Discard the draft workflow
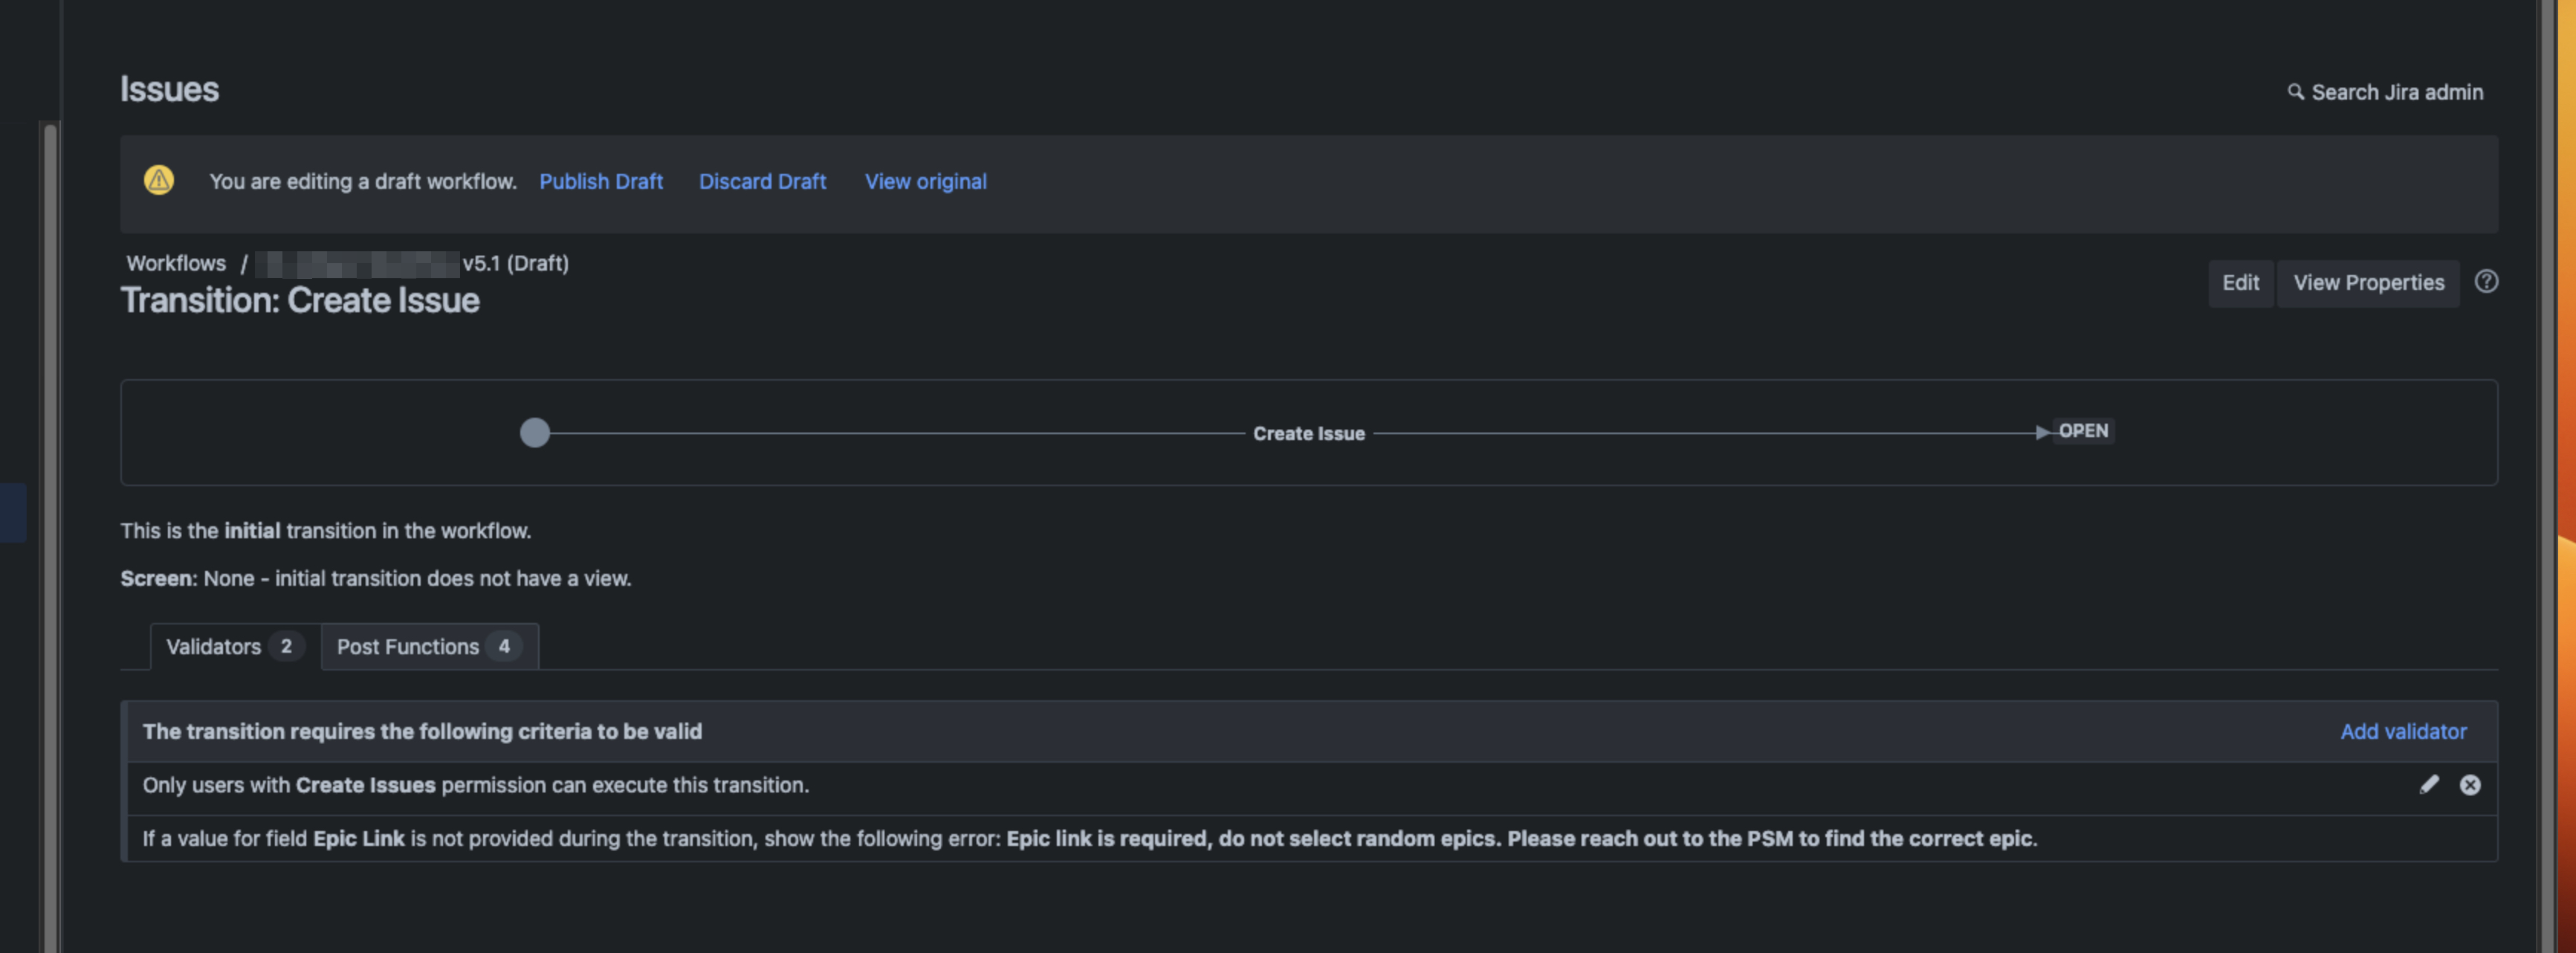This screenshot has height=953, width=2576. coord(762,181)
